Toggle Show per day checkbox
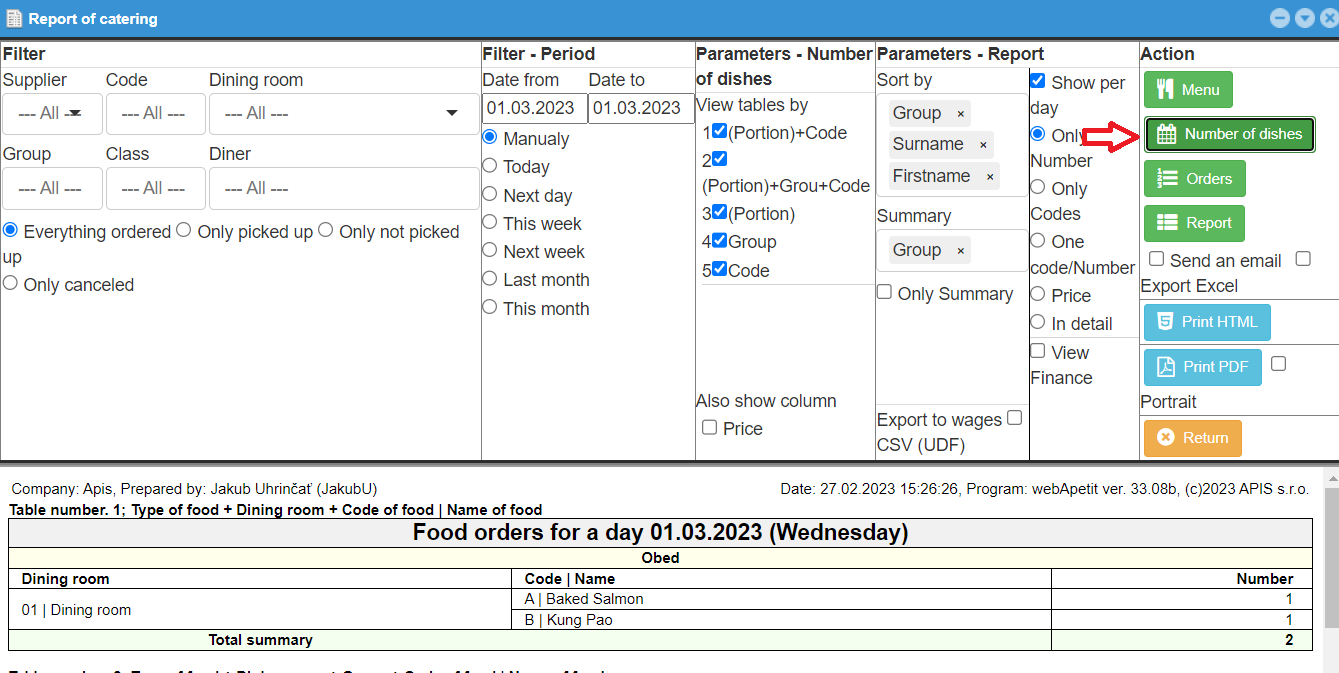The width and height of the screenshot is (1339, 673). [1038, 81]
